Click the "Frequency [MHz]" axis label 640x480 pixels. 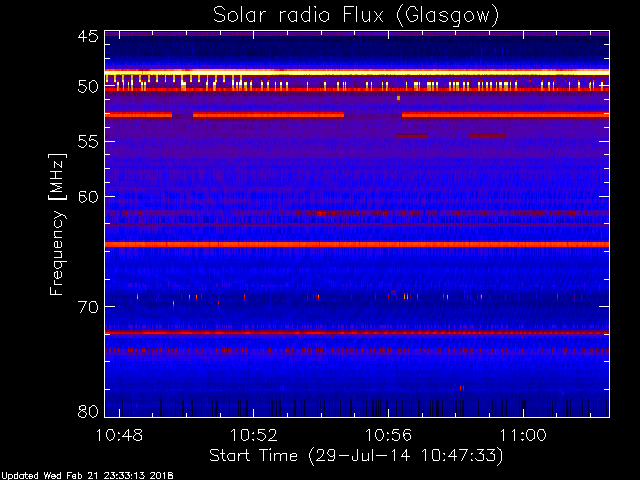point(57,224)
